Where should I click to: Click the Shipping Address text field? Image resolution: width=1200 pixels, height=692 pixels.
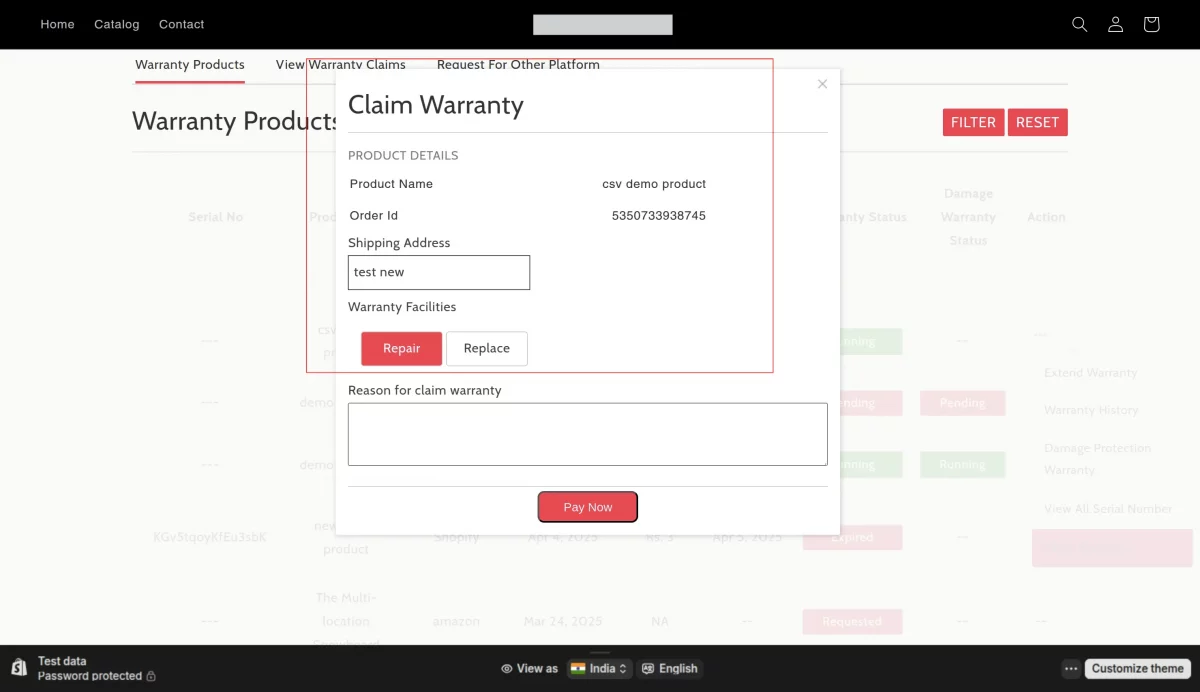[x=438, y=272]
